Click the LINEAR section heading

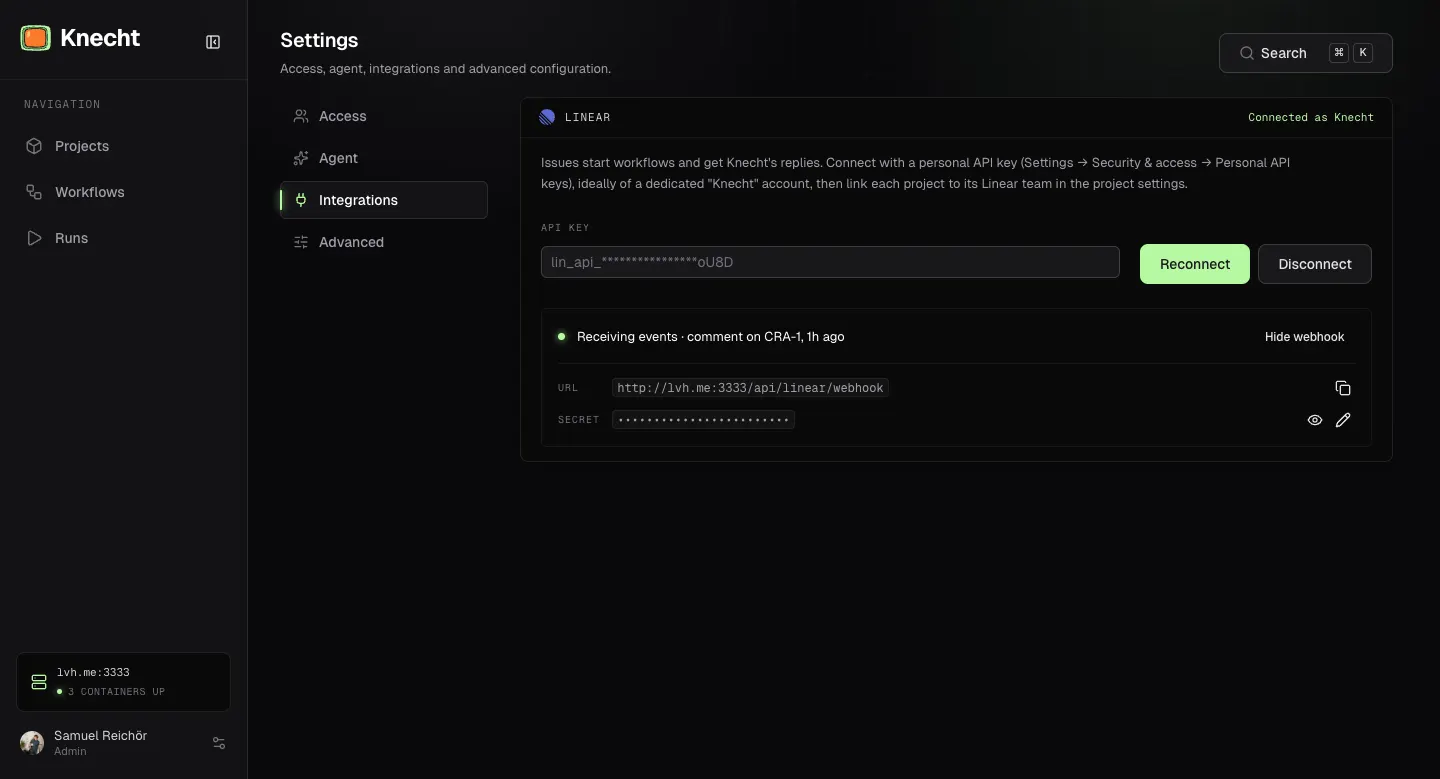click(x=587, y=117)
